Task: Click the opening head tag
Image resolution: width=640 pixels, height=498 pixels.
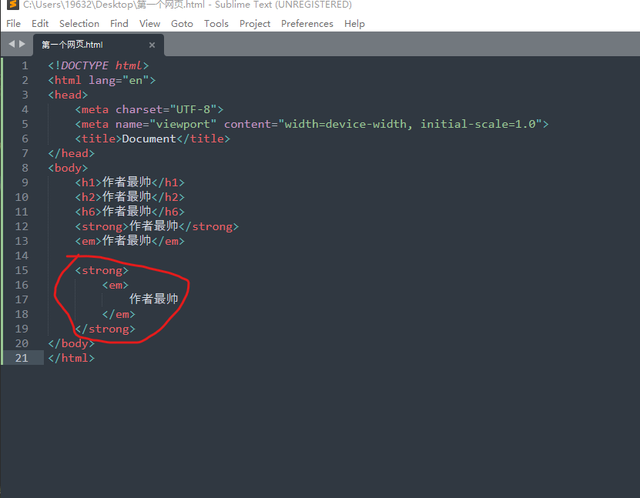Action: coord(68,95)
